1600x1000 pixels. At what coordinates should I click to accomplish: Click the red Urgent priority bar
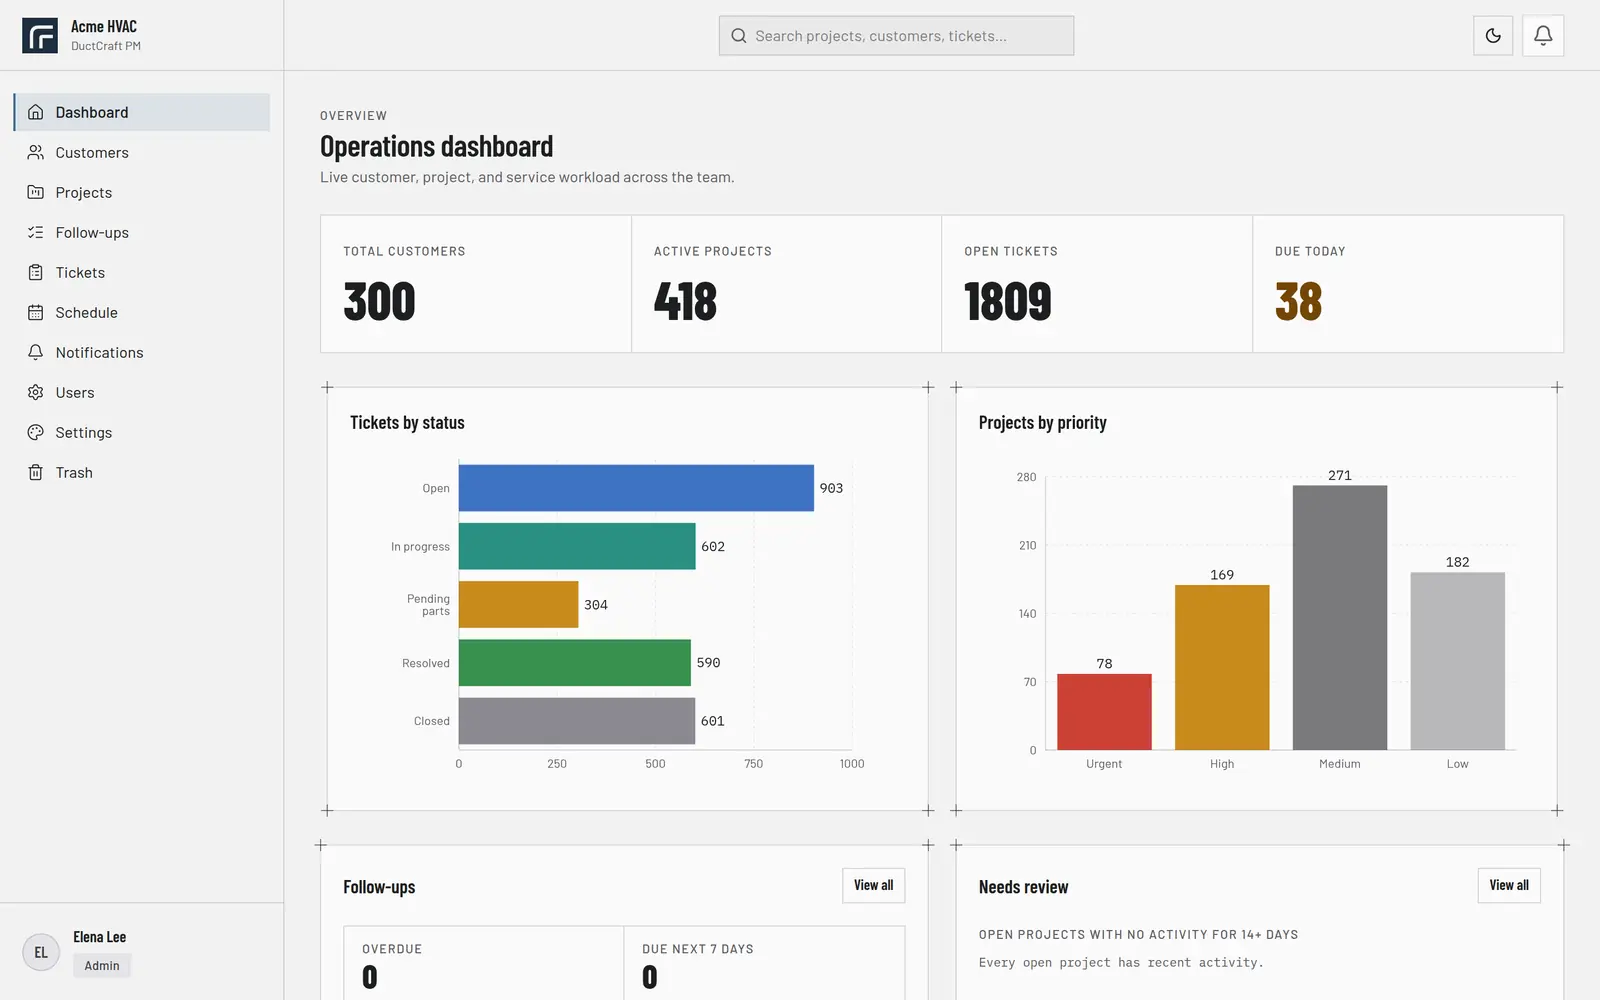[x=1104, y=712]
